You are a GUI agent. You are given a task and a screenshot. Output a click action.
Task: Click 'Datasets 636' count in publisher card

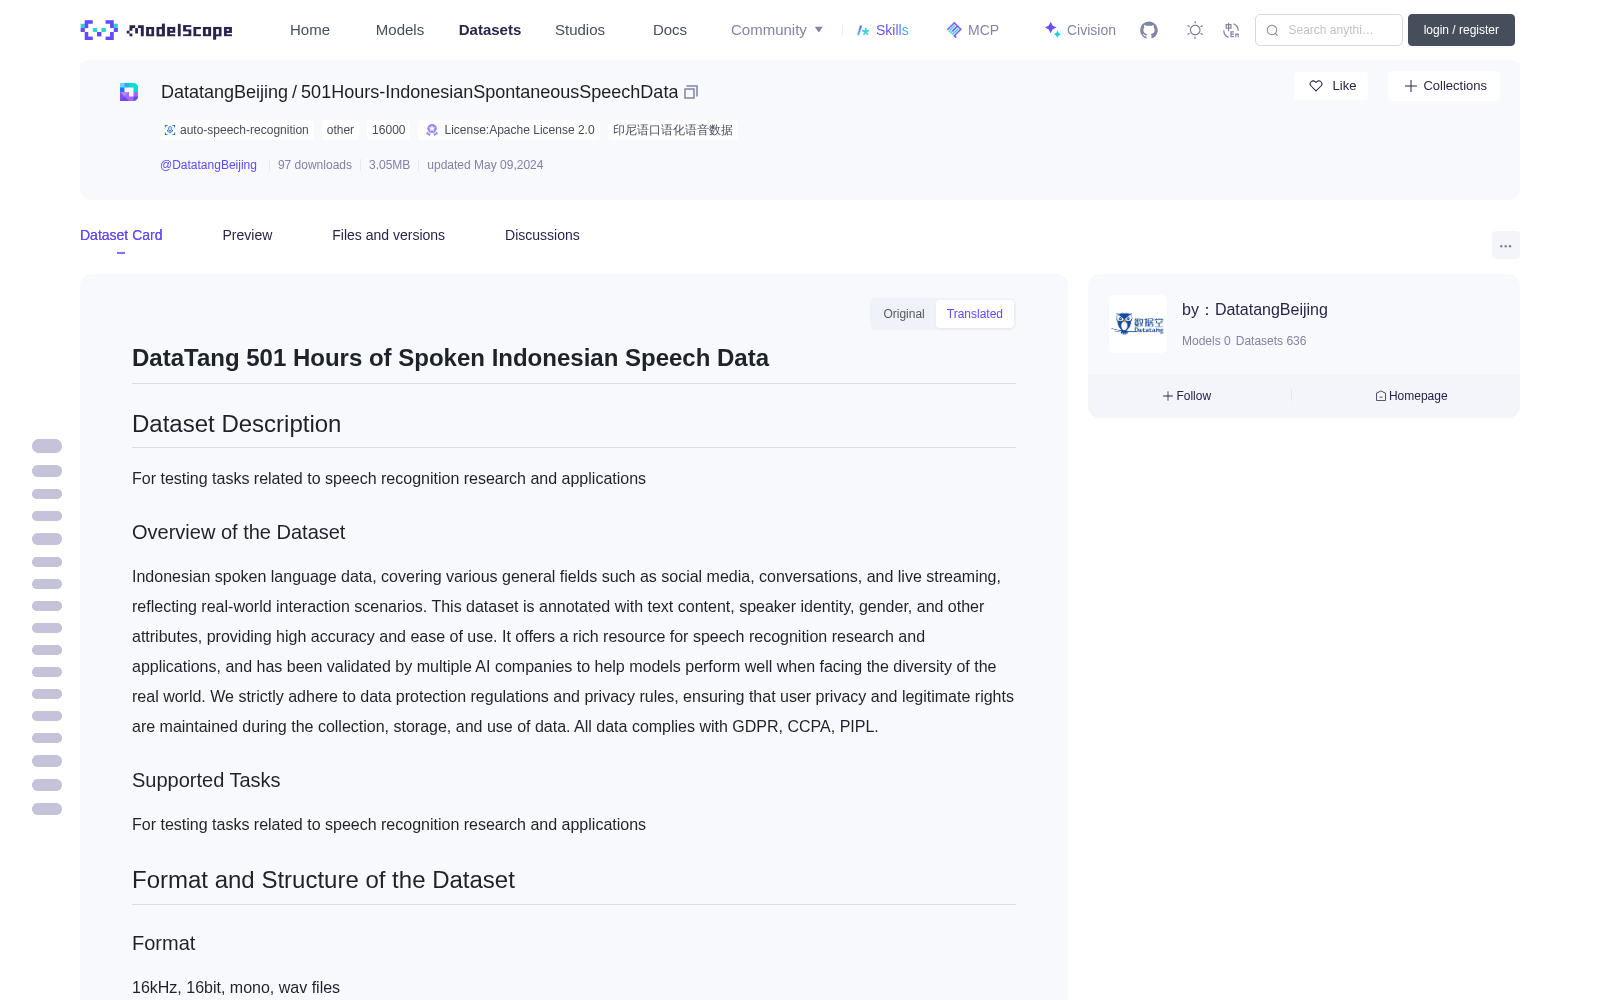pos(1271,341)
